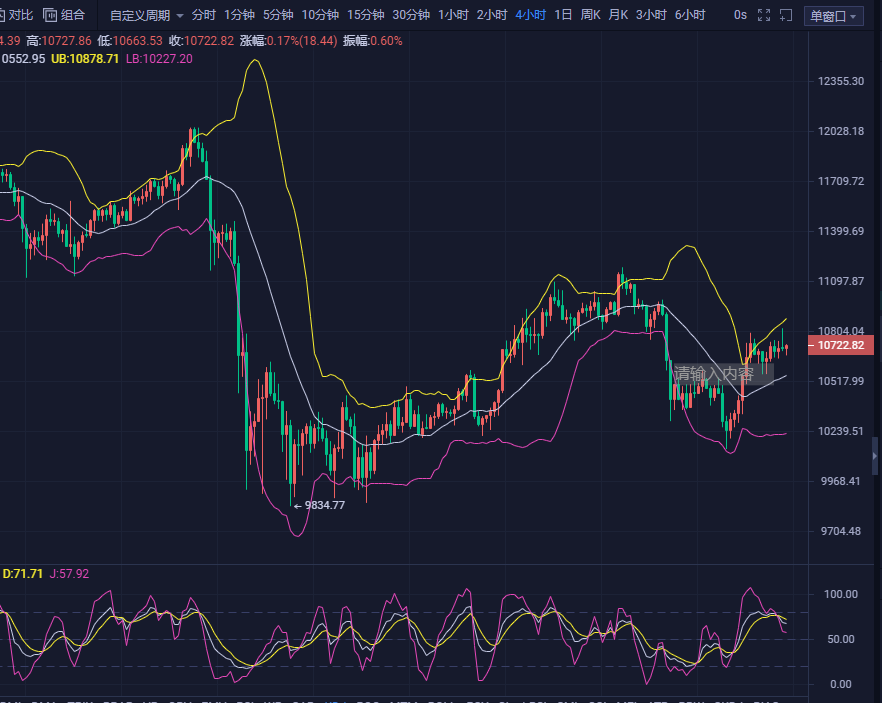The image size is (882, 703).
Task: Open the 对比 compare tool
Action: (x=16, y=15)
